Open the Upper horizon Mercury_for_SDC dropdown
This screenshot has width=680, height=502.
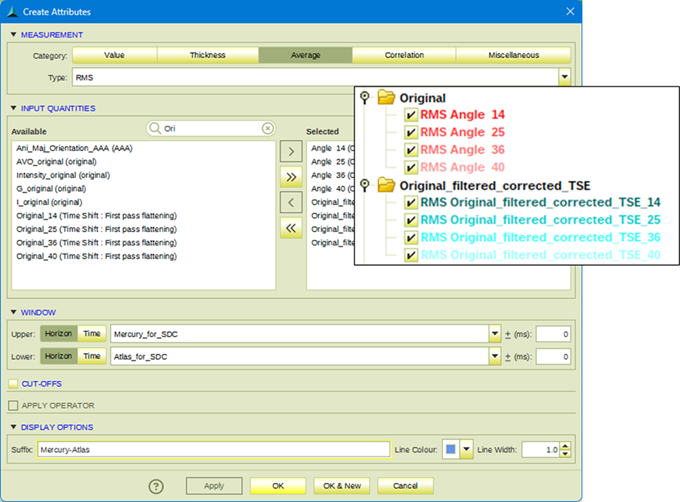click(x=495, y=334)
